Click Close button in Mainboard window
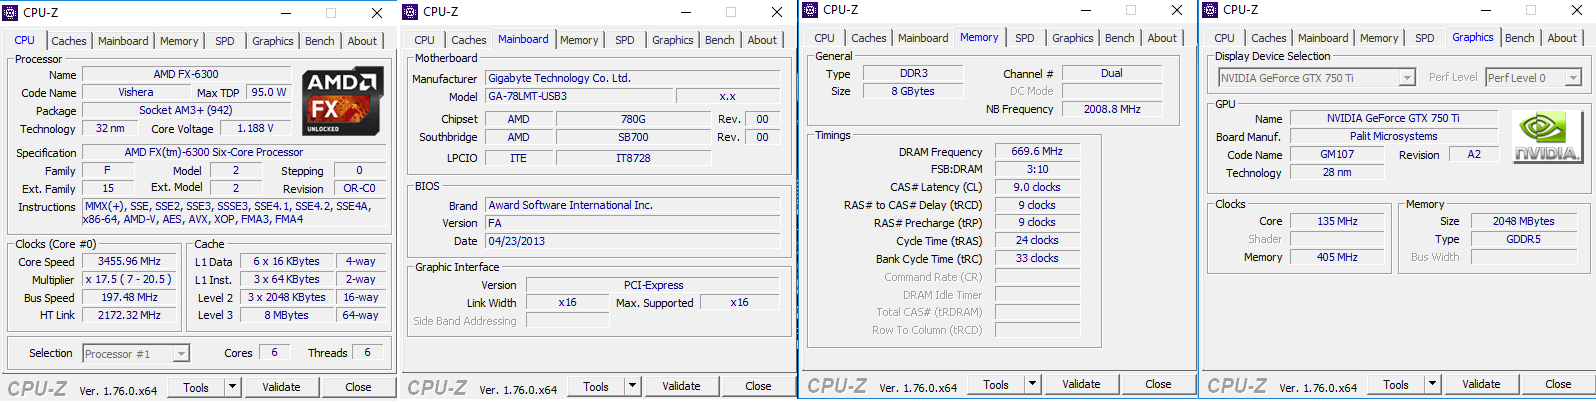 [x=758, y=386]
